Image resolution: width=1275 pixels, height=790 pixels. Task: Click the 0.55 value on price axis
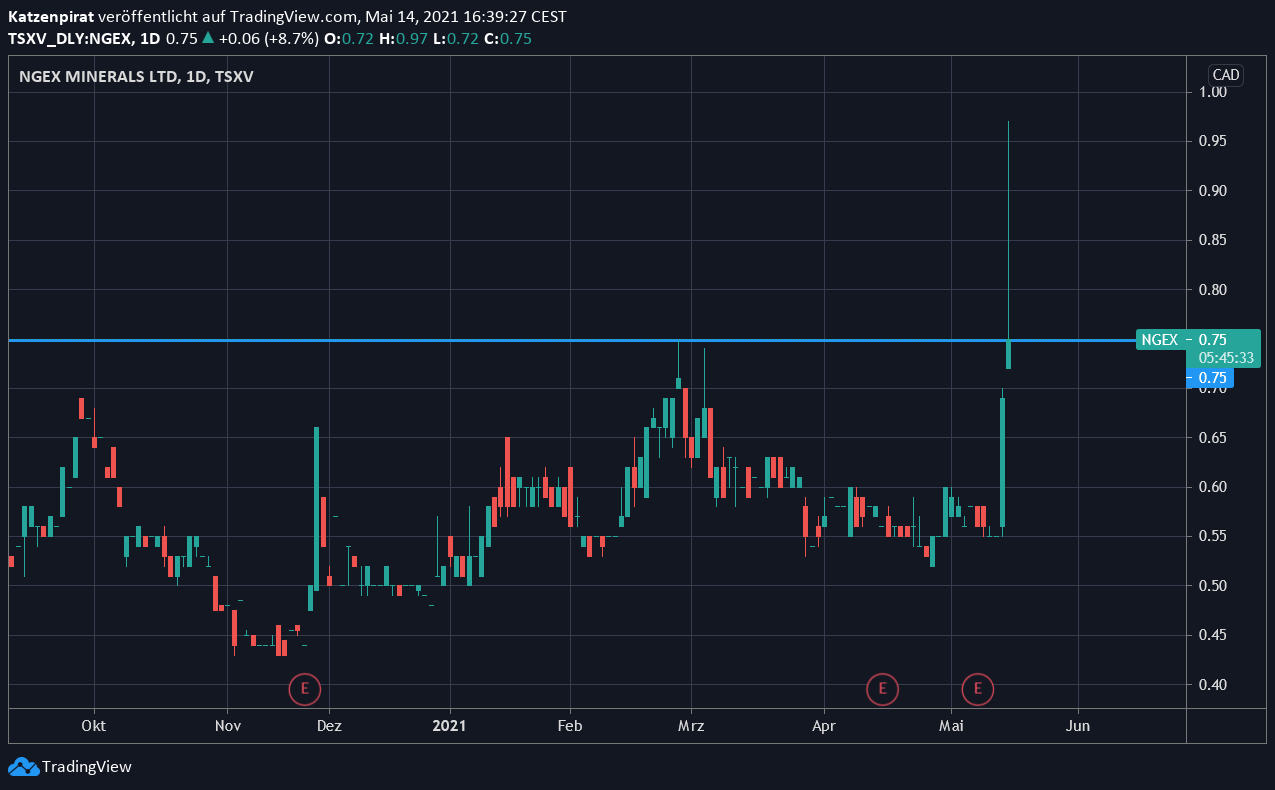(x=1213, y=536)
